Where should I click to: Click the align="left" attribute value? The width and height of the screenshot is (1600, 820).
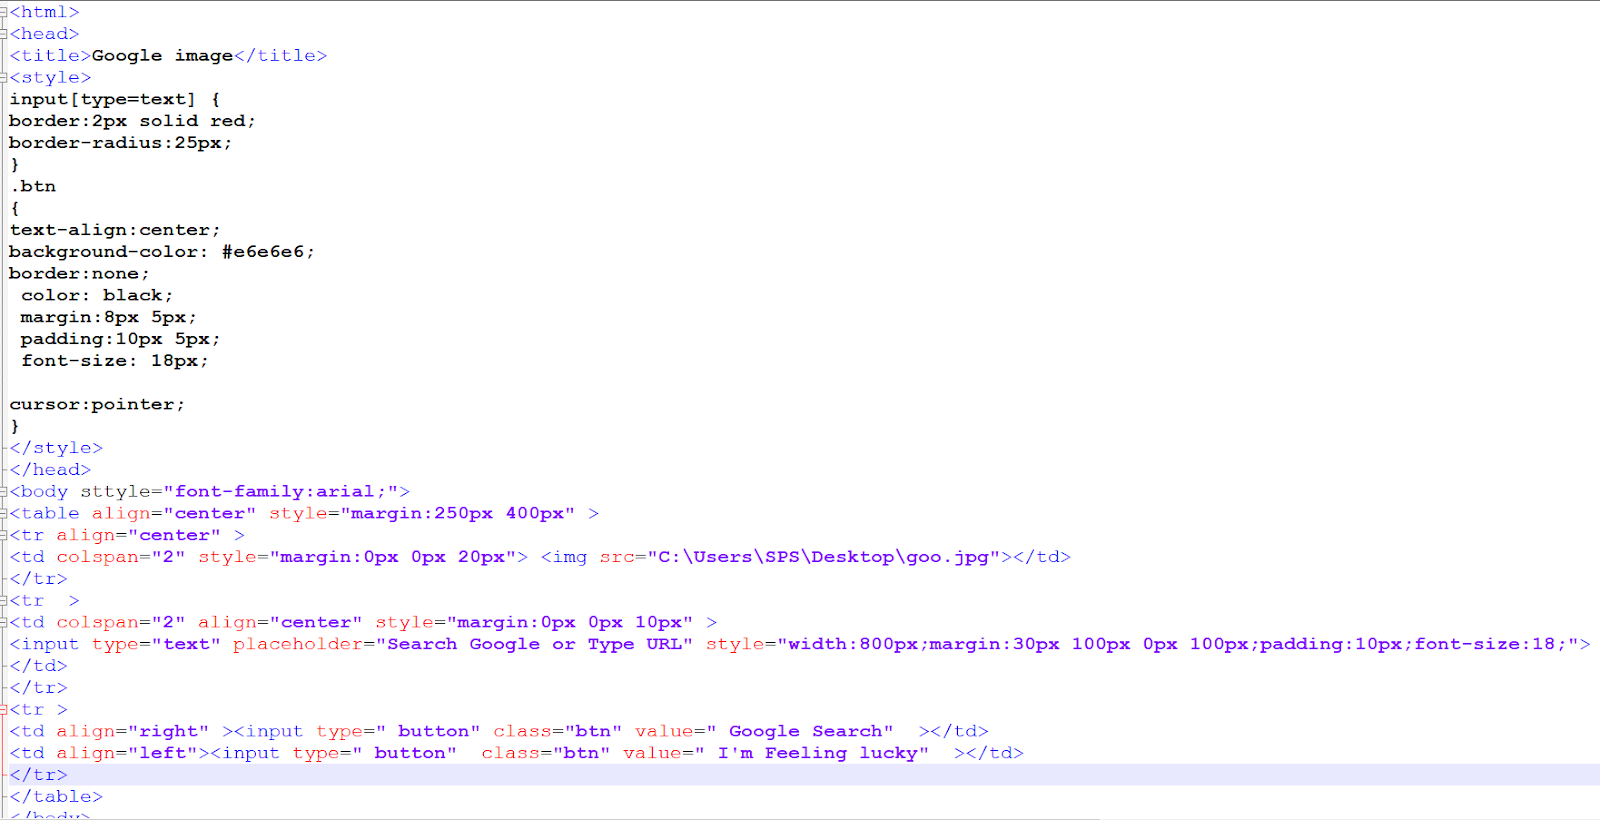(x=162, y=754)
